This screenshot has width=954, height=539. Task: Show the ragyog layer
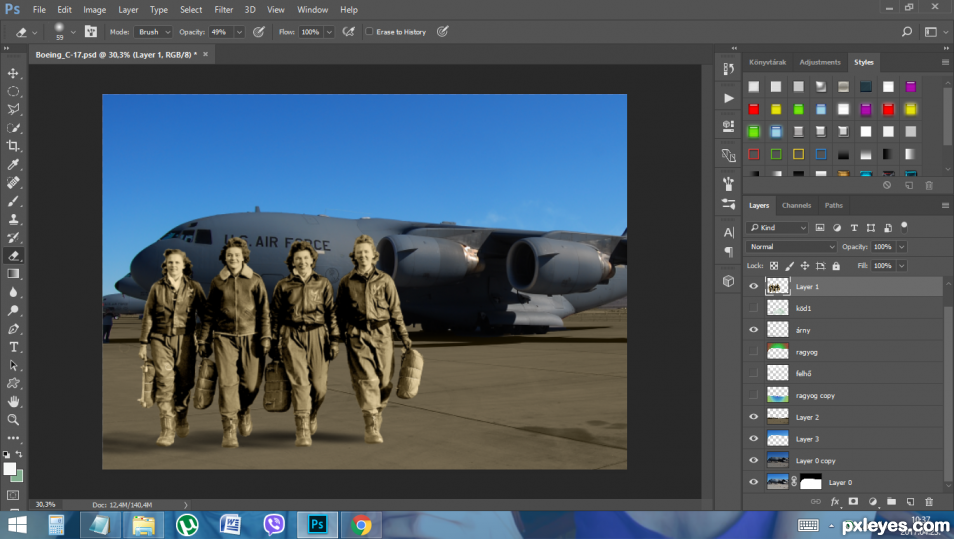tap(753, 352)
